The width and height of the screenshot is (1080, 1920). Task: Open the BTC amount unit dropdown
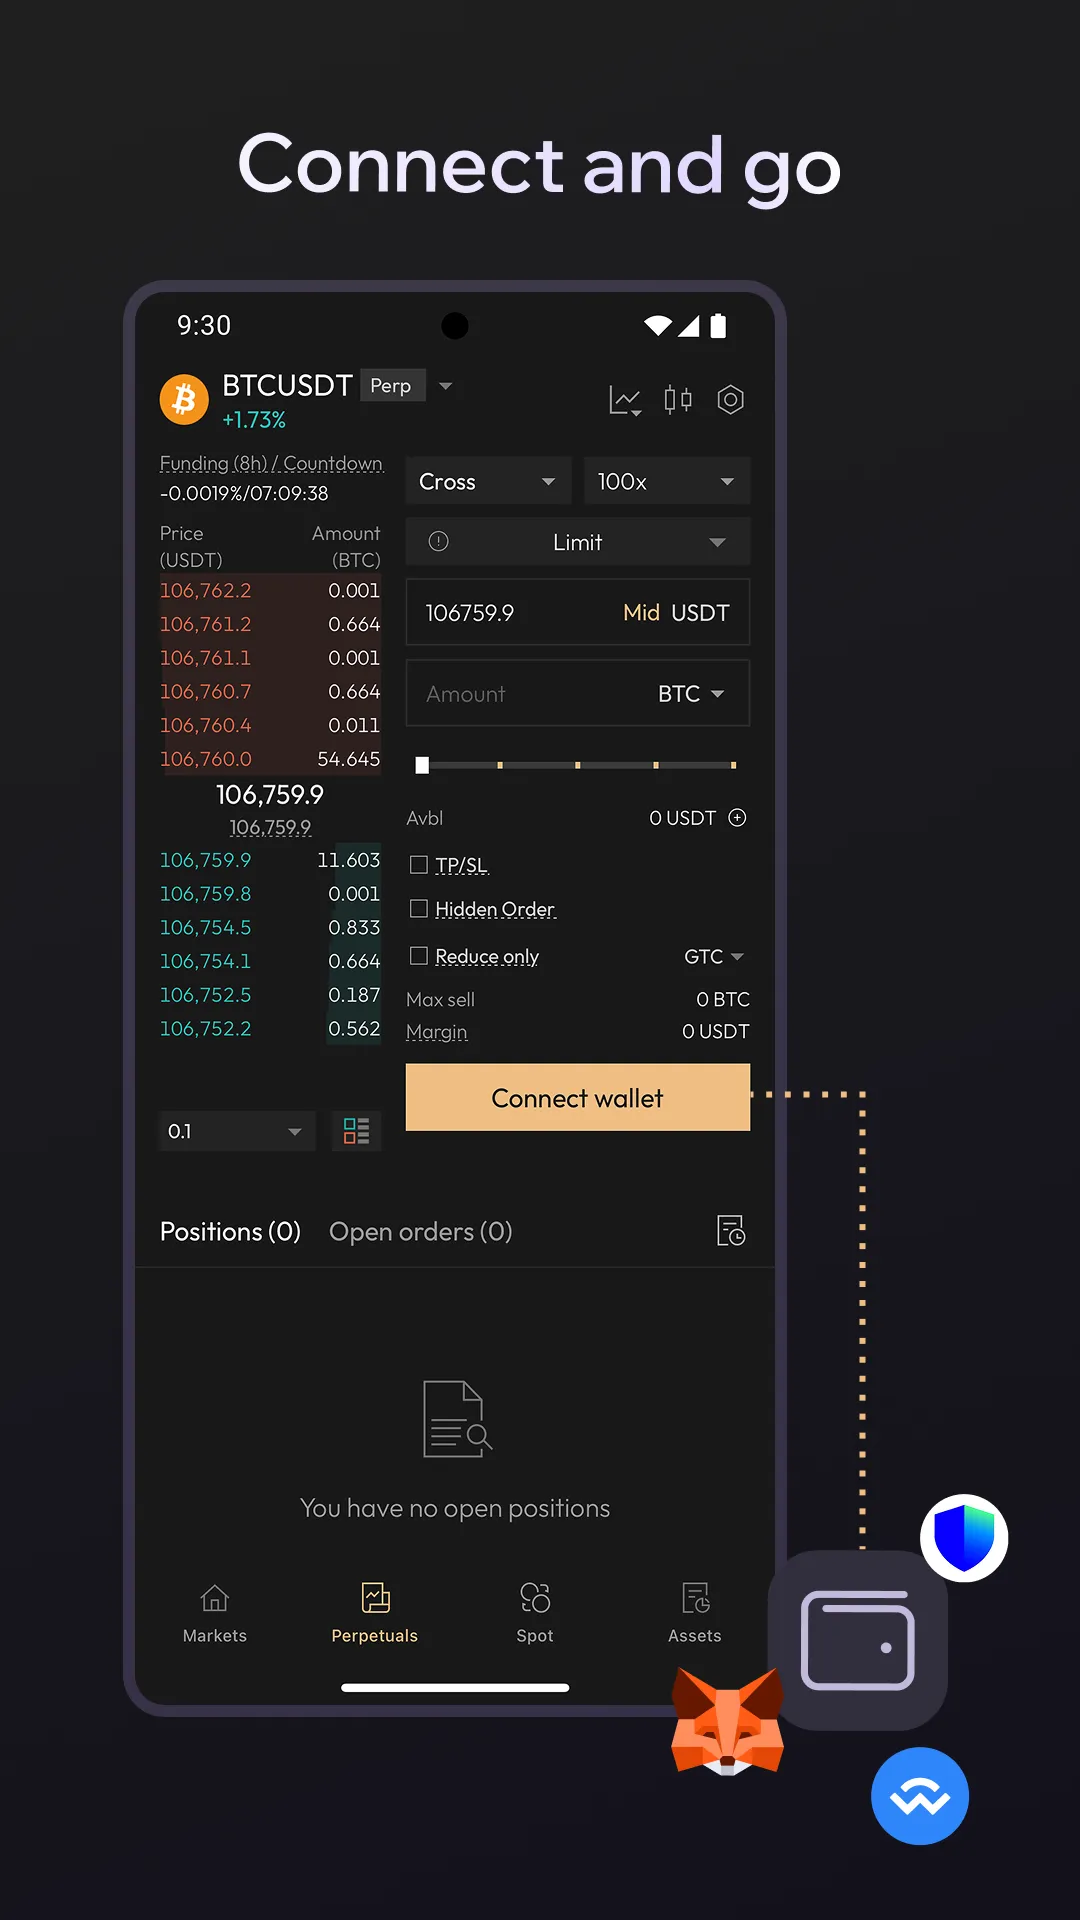click(x=691, y=693)
